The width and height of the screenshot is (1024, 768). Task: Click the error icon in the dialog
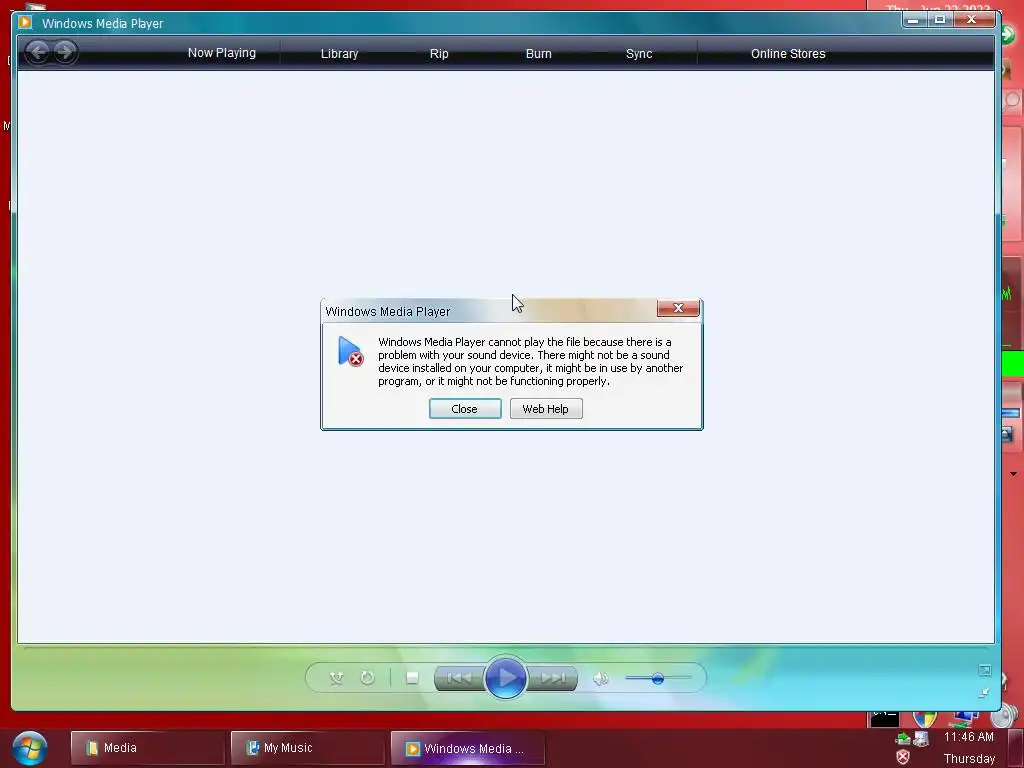coord(350,351)
